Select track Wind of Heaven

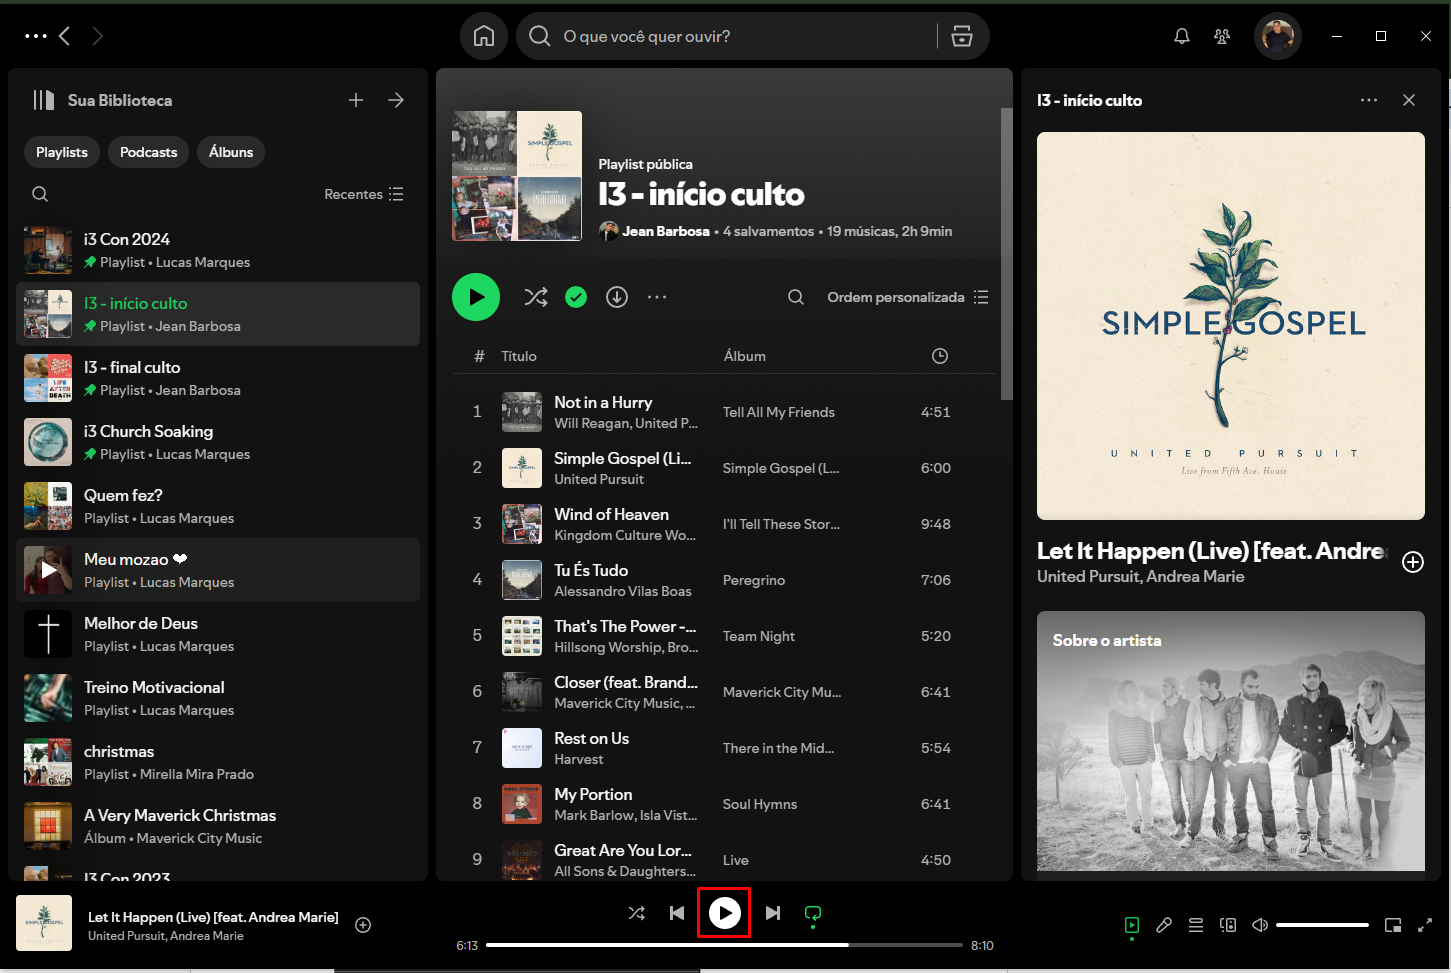coord(612,514)
